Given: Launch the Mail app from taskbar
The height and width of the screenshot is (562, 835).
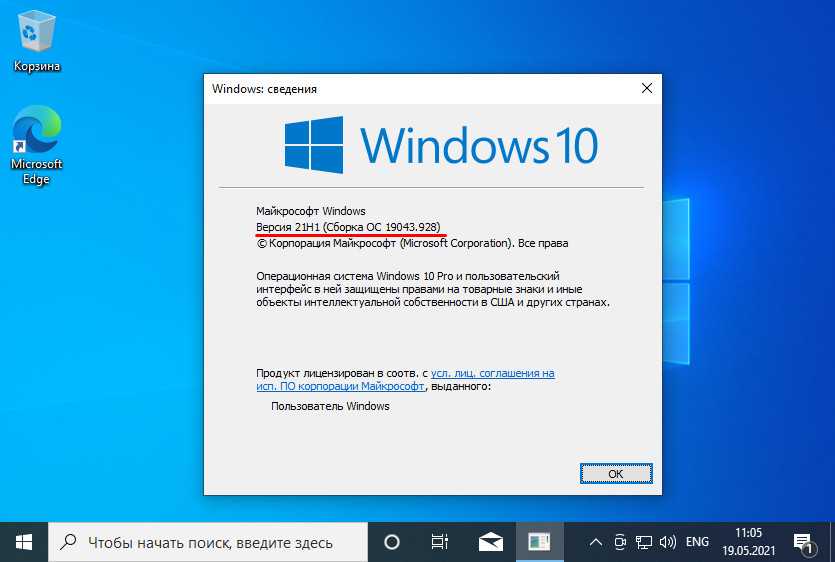Looking at the screenshot, I should [x=490, y=542].
